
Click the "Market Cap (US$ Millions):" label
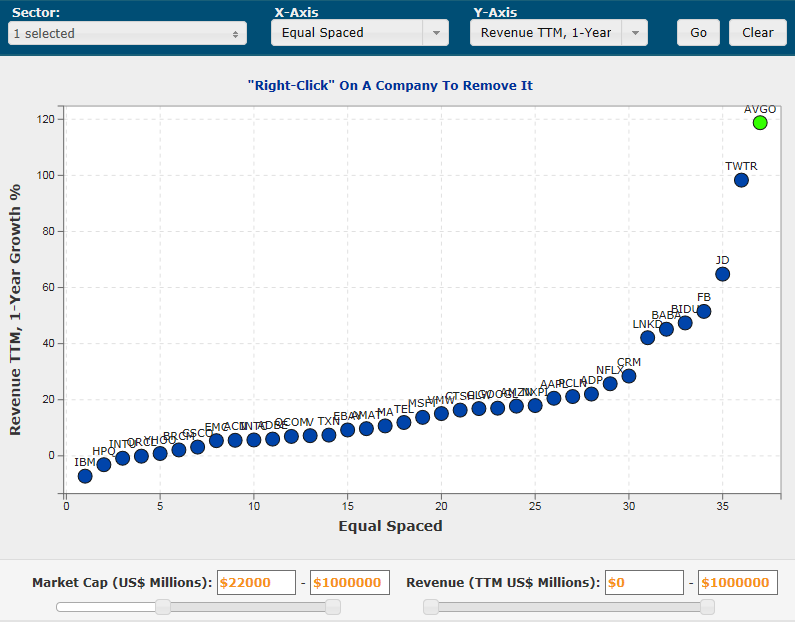[x=122, y=582]
